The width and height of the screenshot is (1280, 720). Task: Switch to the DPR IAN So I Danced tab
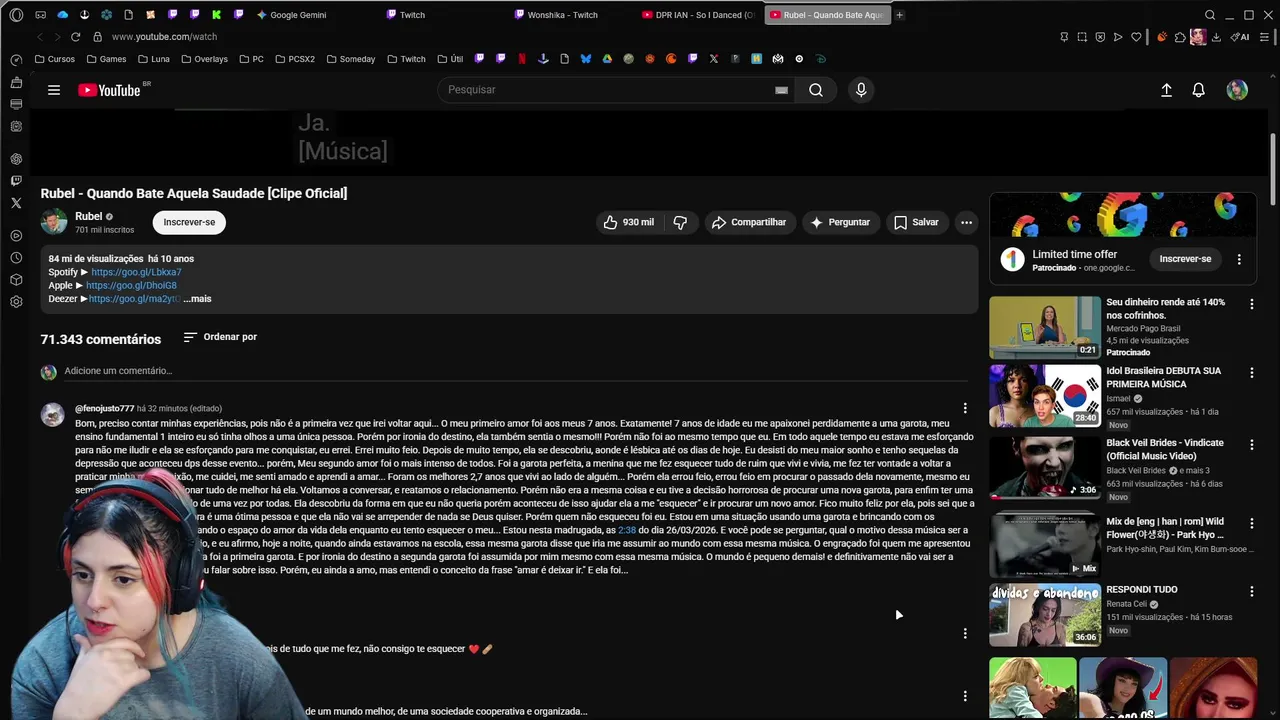coord(700,15)
